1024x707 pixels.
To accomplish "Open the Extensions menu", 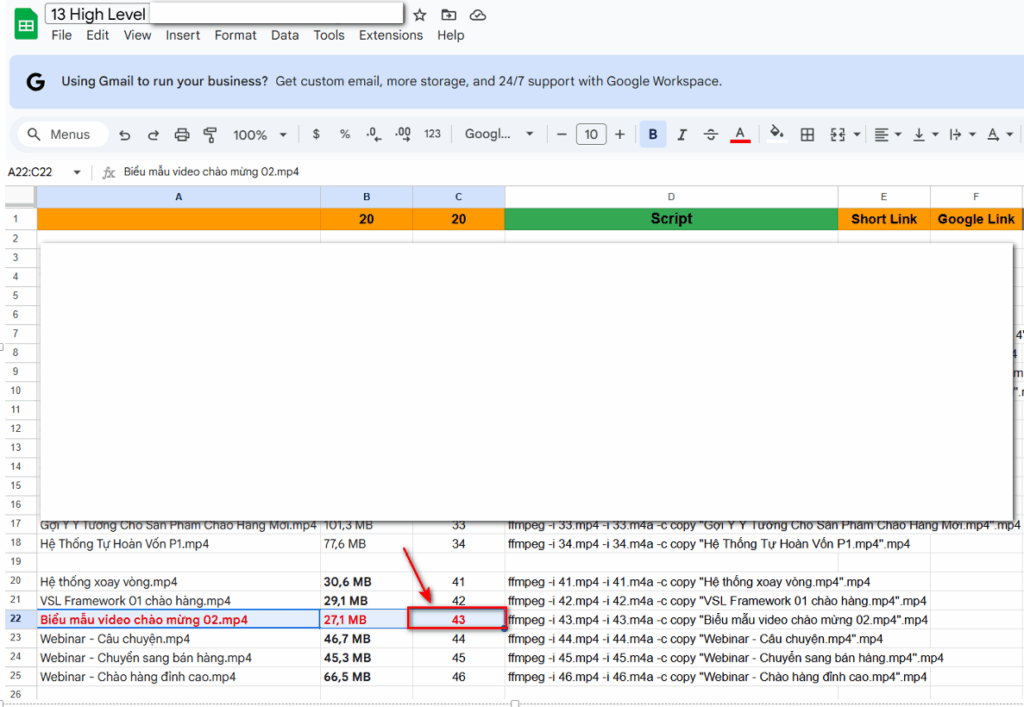I will tap(391, 35).
